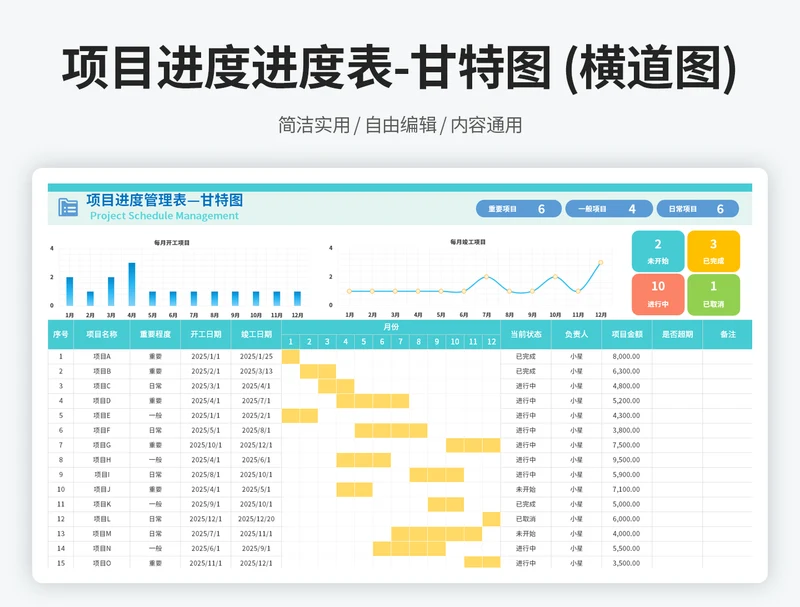800x607 pixels.
Task: Select the 项目G name cell
Action: (102, 445)
